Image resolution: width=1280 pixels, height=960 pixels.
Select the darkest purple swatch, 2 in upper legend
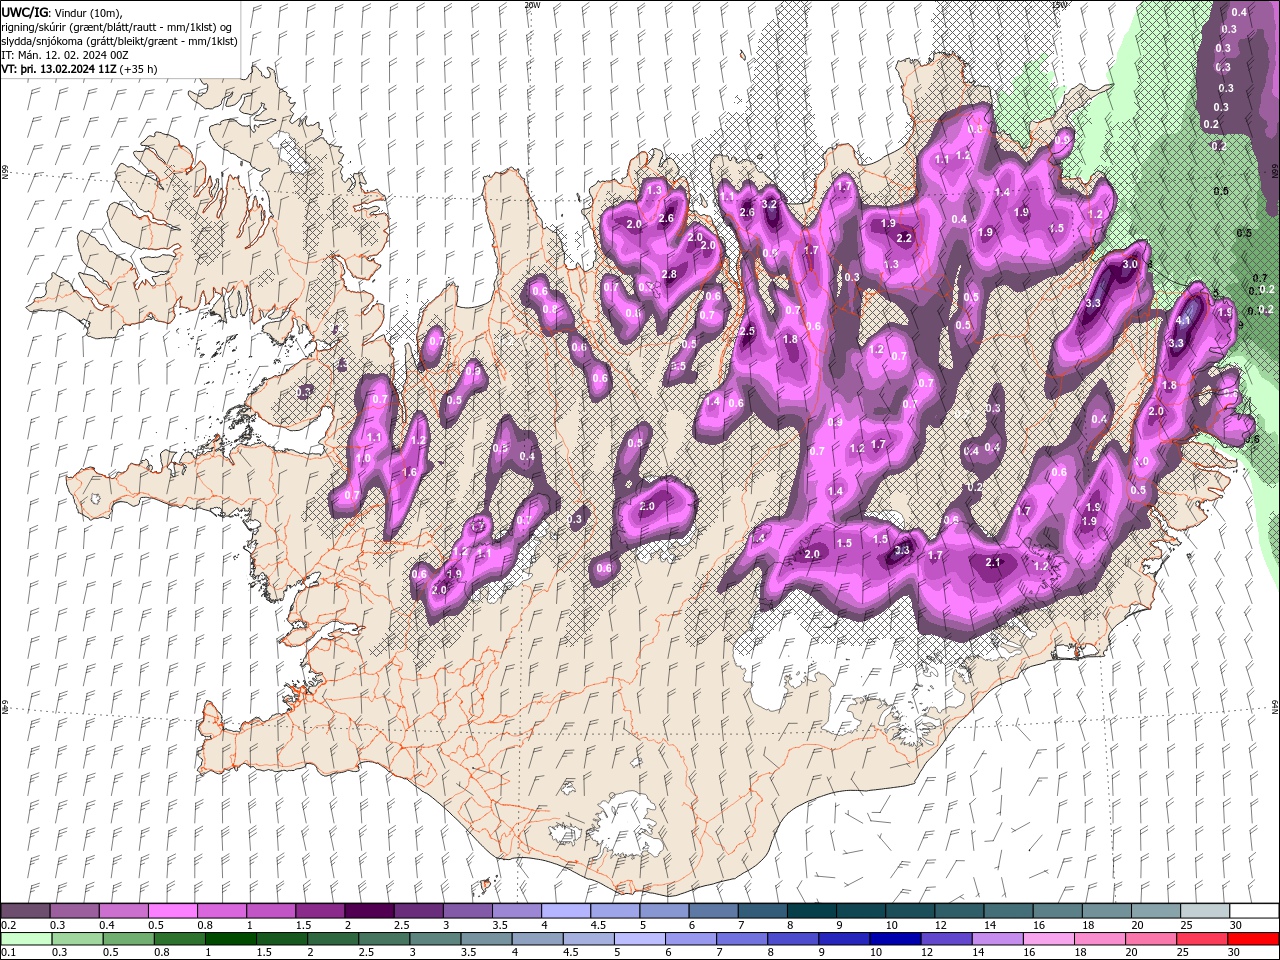point(370,911)
